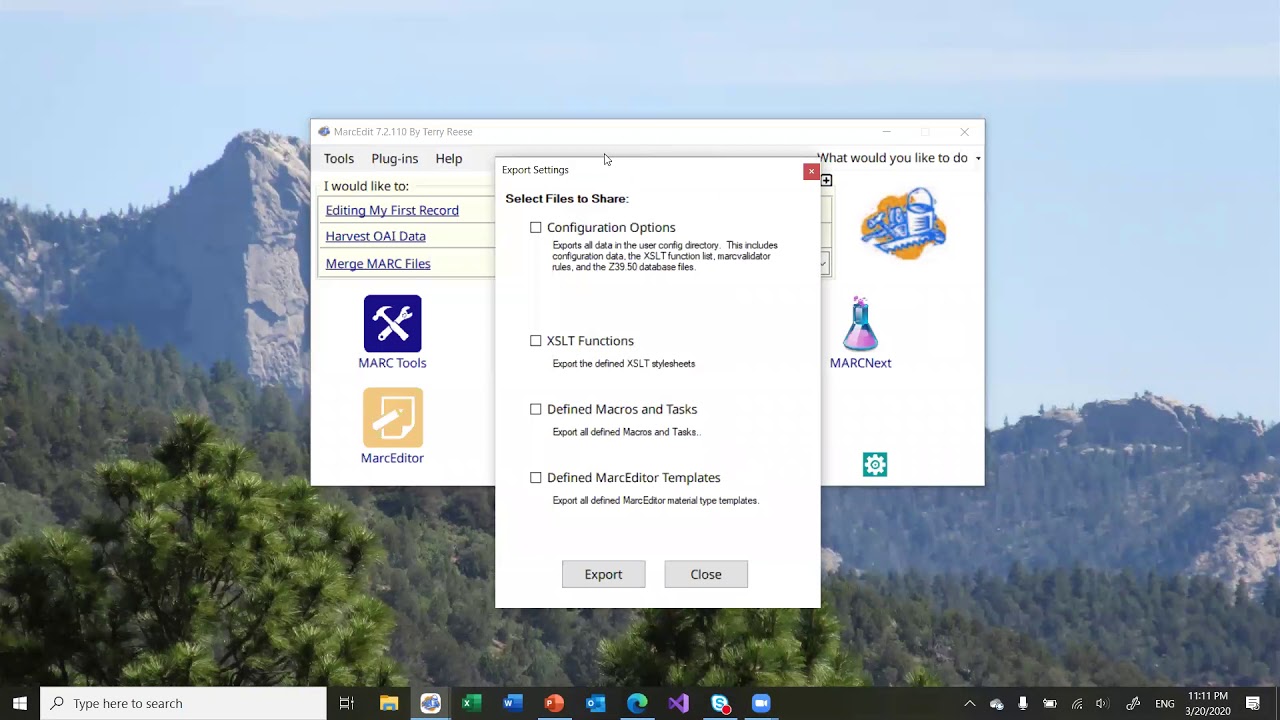
Task: Open File Explorer from taskbar
Action: point(389,703)
